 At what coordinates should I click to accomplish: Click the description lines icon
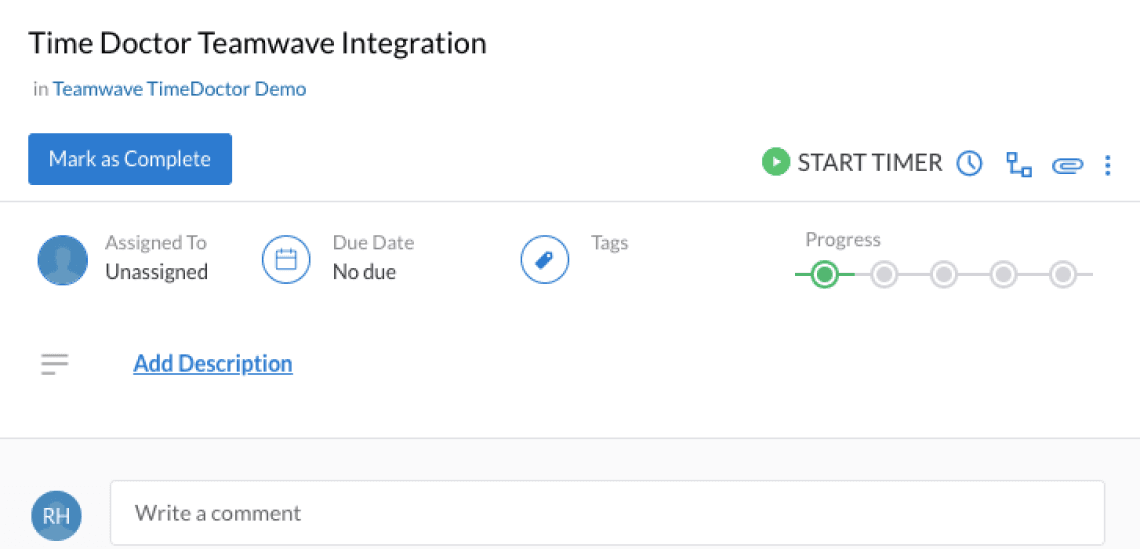tap(55, 364)
